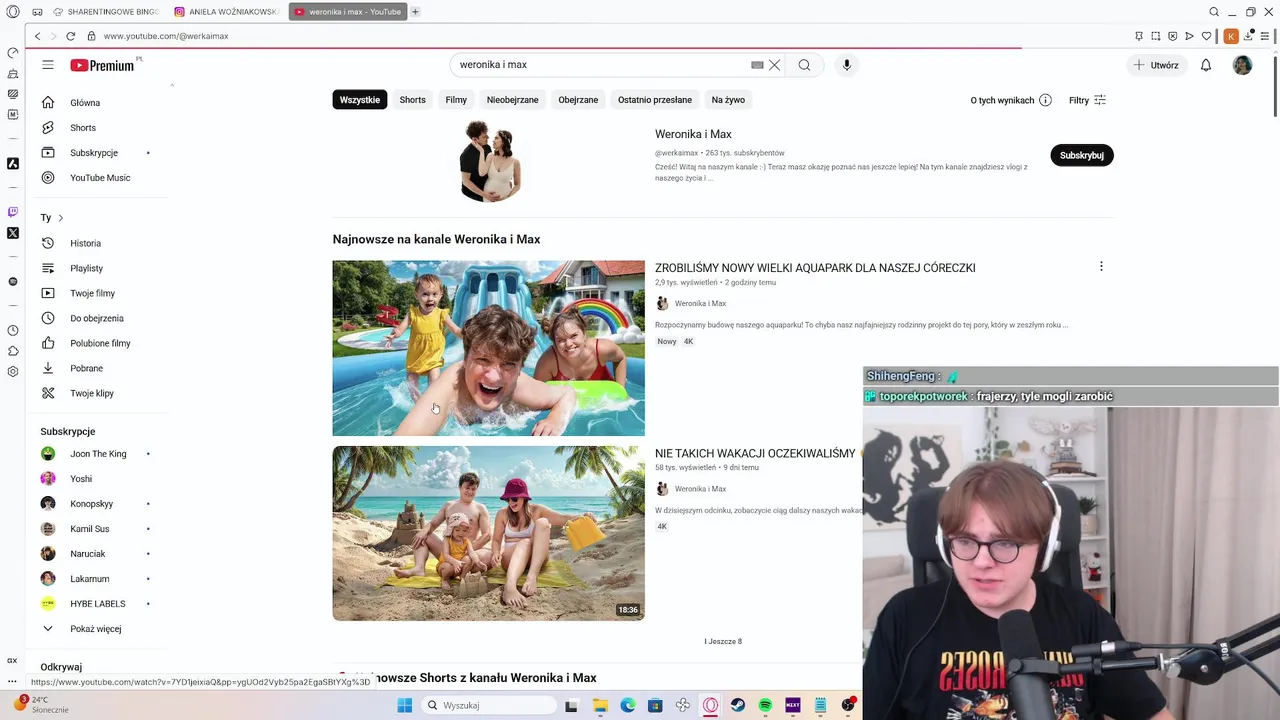The image size is (1280, 720).
Task: Expand Pokaż więcej in subscriptions list
Action: [95, 629]
